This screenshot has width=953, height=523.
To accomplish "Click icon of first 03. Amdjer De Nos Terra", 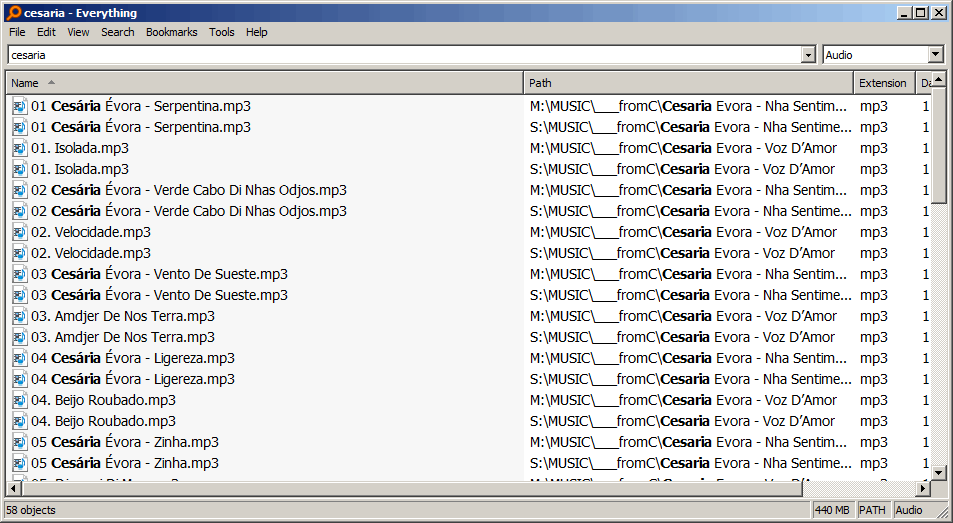I will click(20, 316).
